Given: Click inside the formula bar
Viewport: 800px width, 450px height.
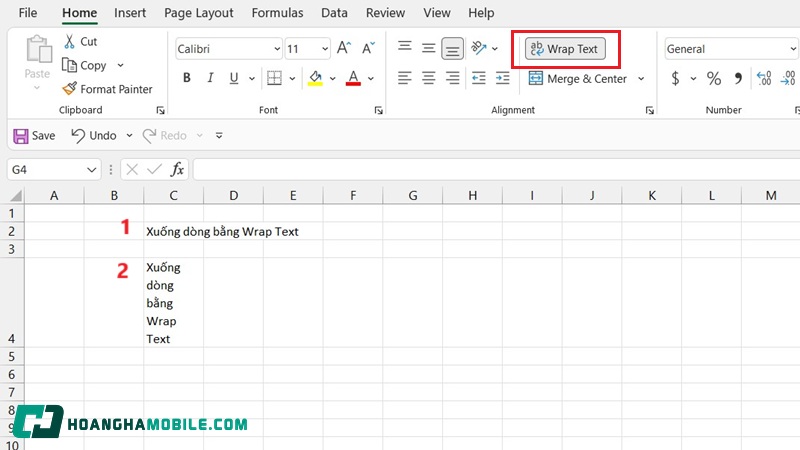Looking at the screenshot, I should tap(496, 169).
